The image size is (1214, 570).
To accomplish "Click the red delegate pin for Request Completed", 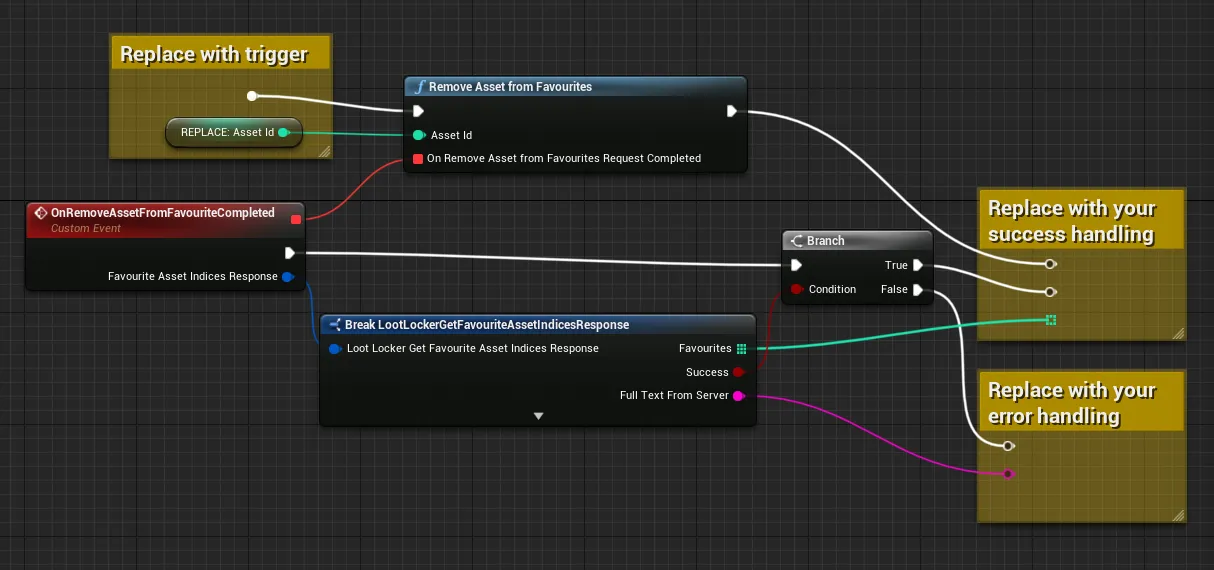I will tap(418, 158).
